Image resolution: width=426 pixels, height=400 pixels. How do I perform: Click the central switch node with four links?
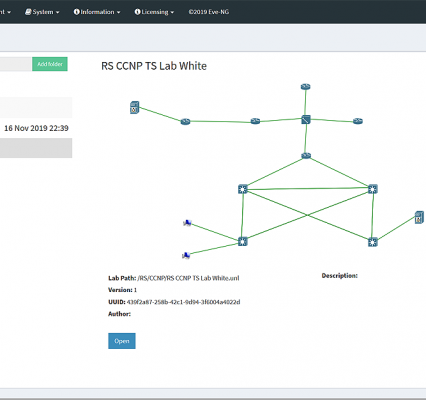[x=306, y=119]
